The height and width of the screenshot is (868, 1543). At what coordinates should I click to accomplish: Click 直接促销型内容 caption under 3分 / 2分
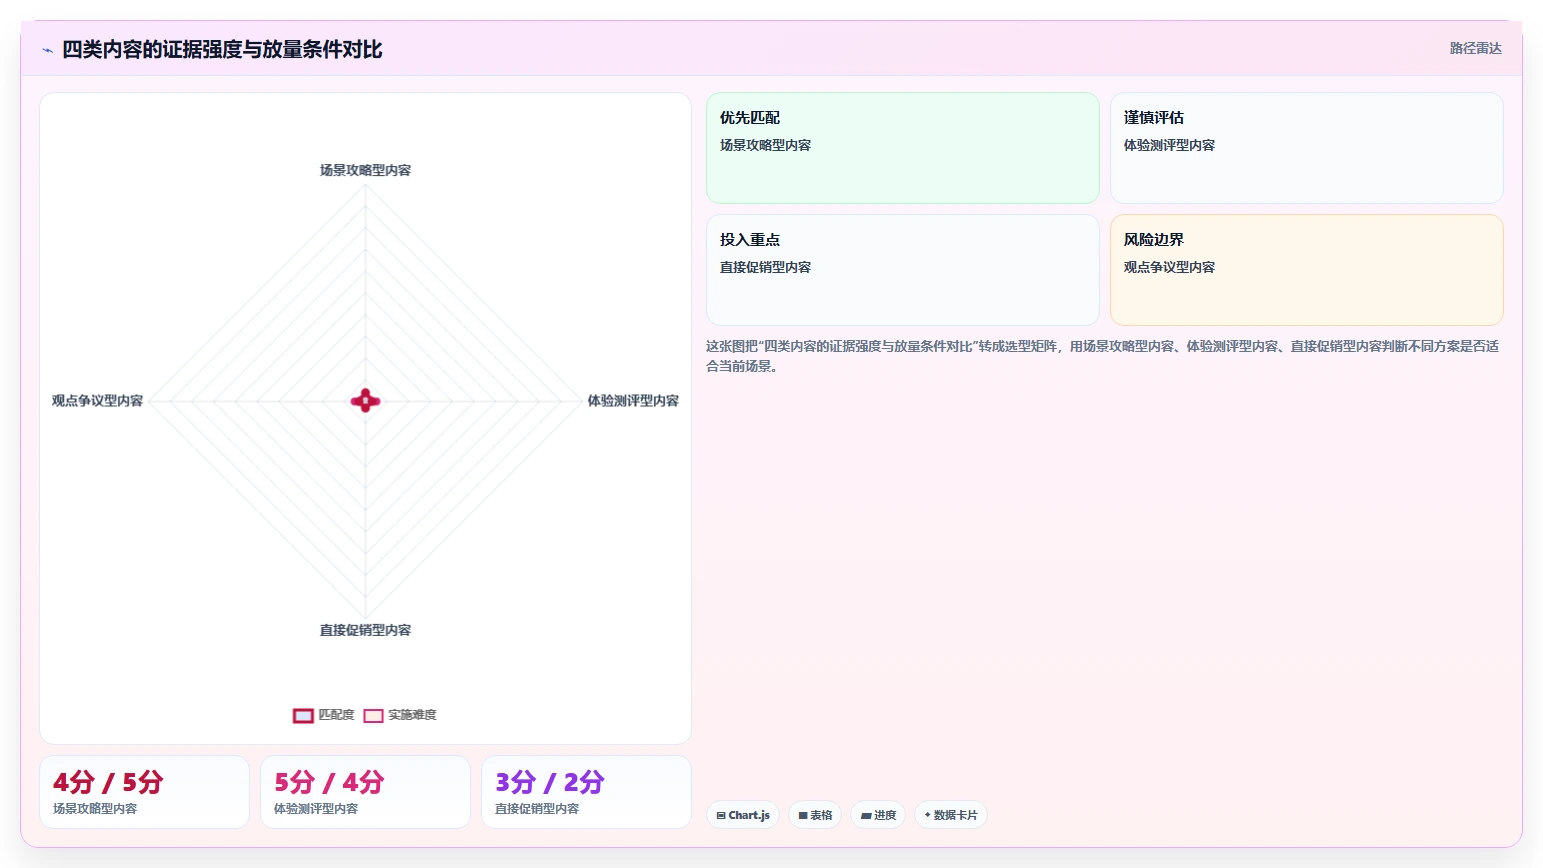pos(537,808)
